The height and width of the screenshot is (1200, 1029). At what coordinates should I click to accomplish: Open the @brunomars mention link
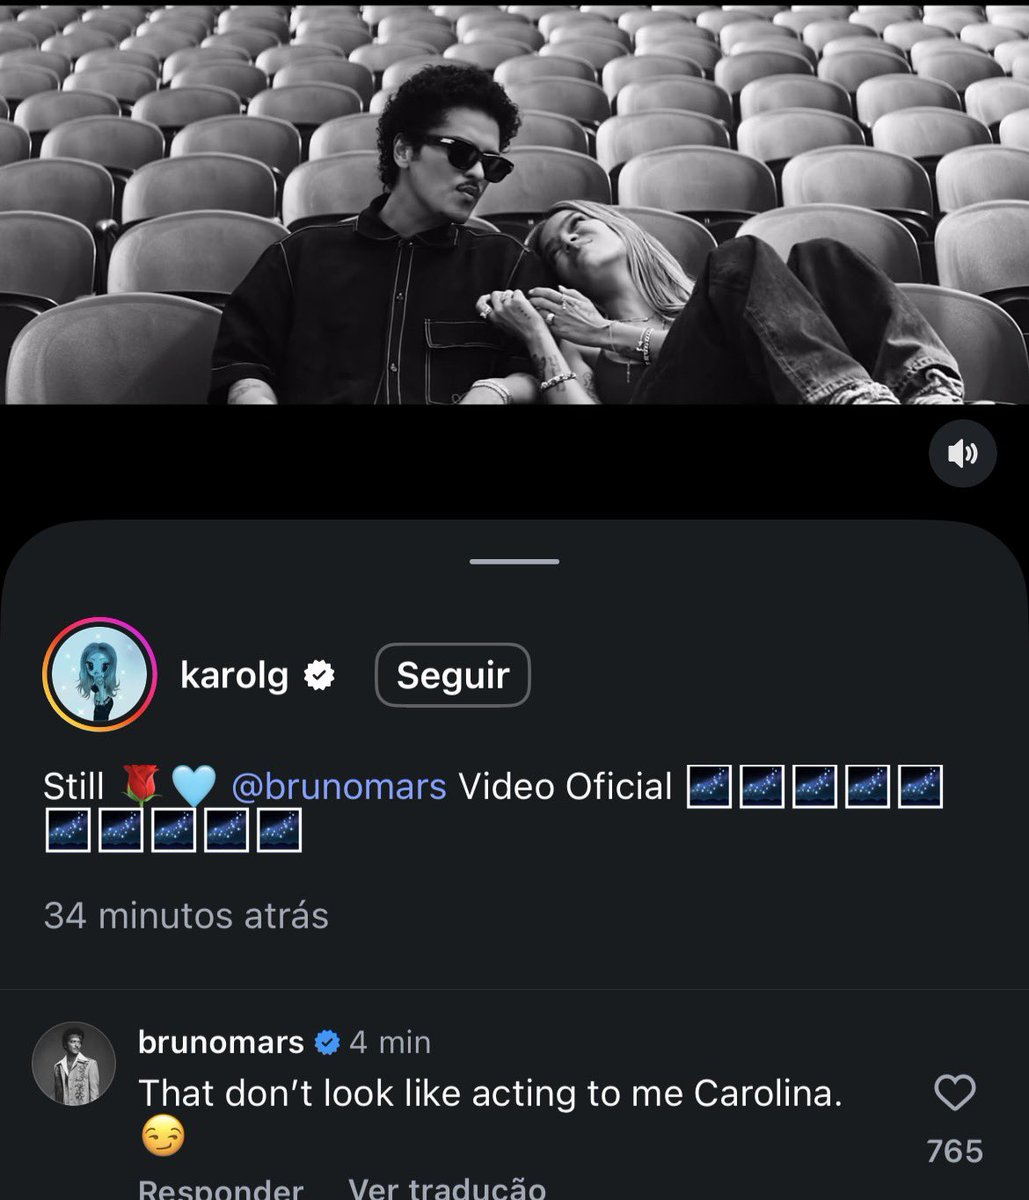coord(338,787)
